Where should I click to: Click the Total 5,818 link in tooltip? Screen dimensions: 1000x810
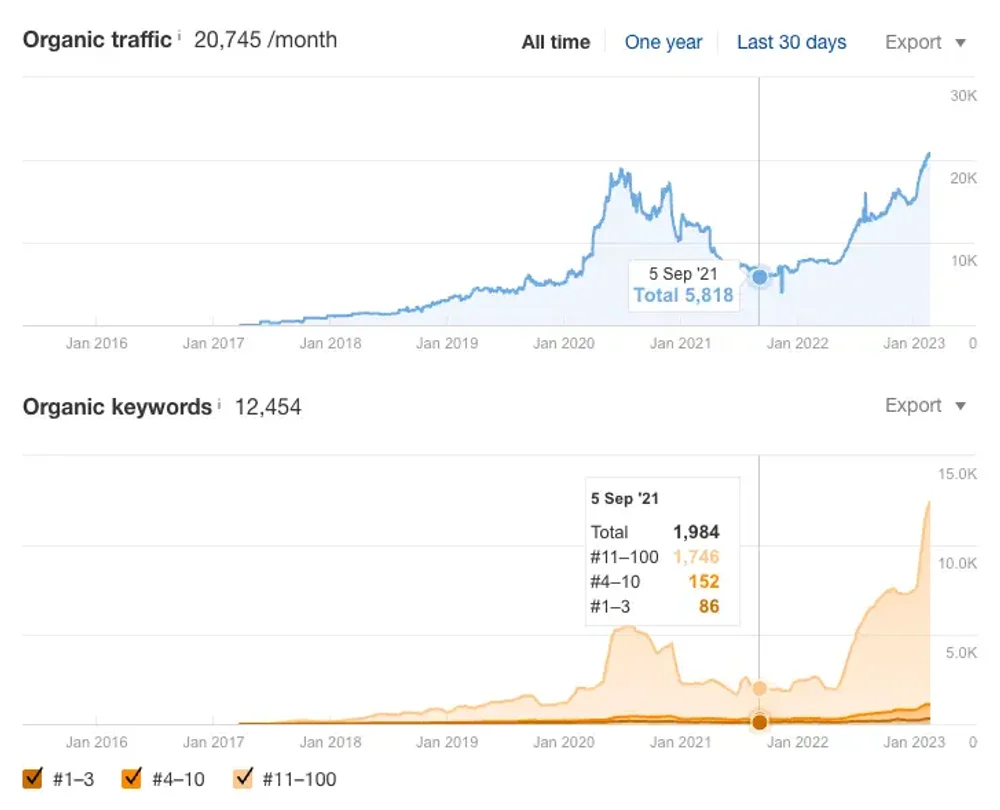(x=683, y=294)
